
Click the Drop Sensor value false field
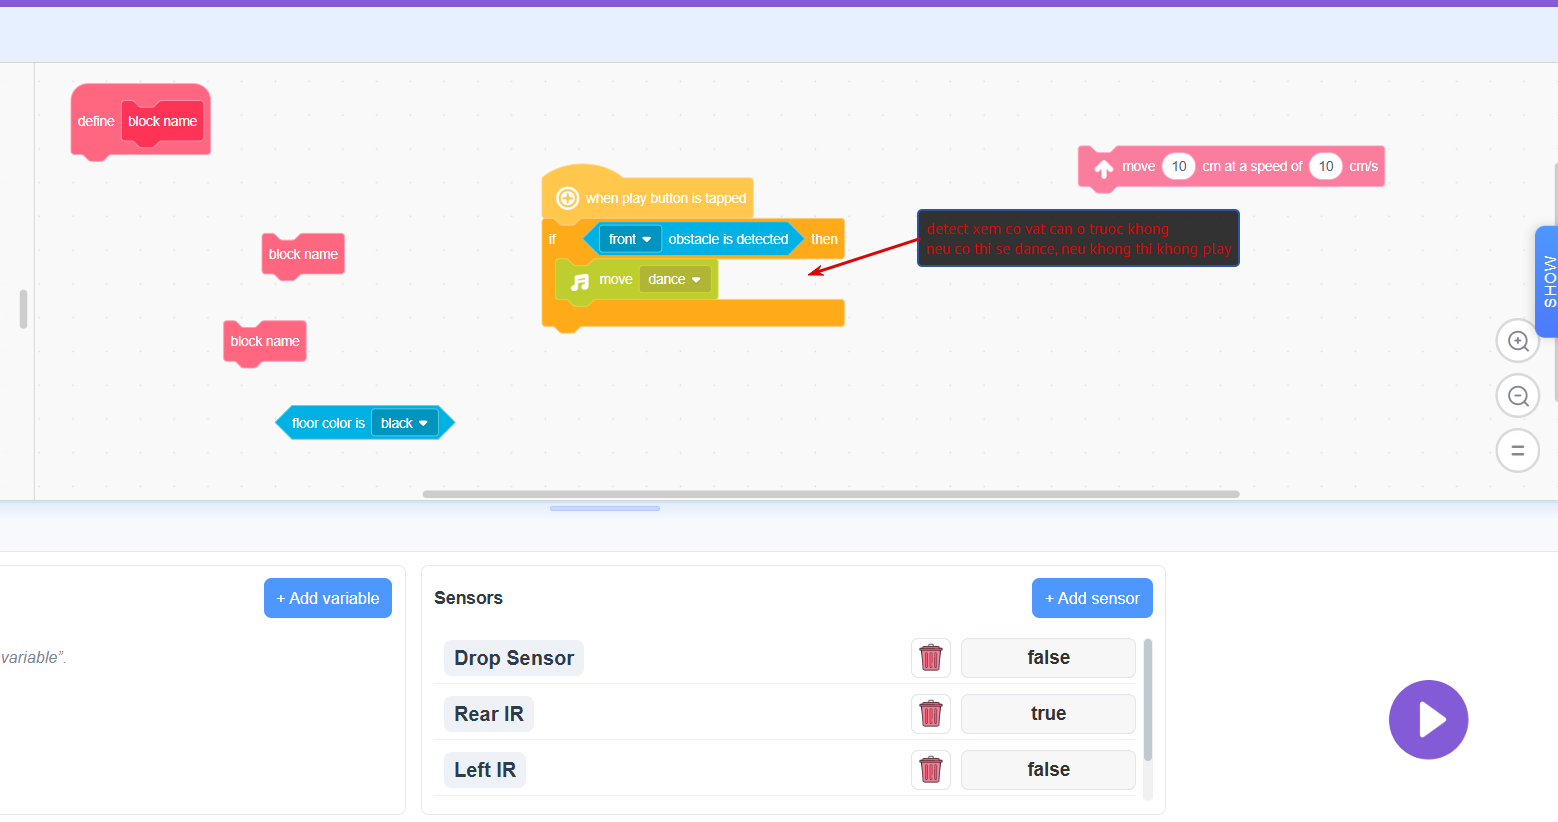click(1048, 658)
